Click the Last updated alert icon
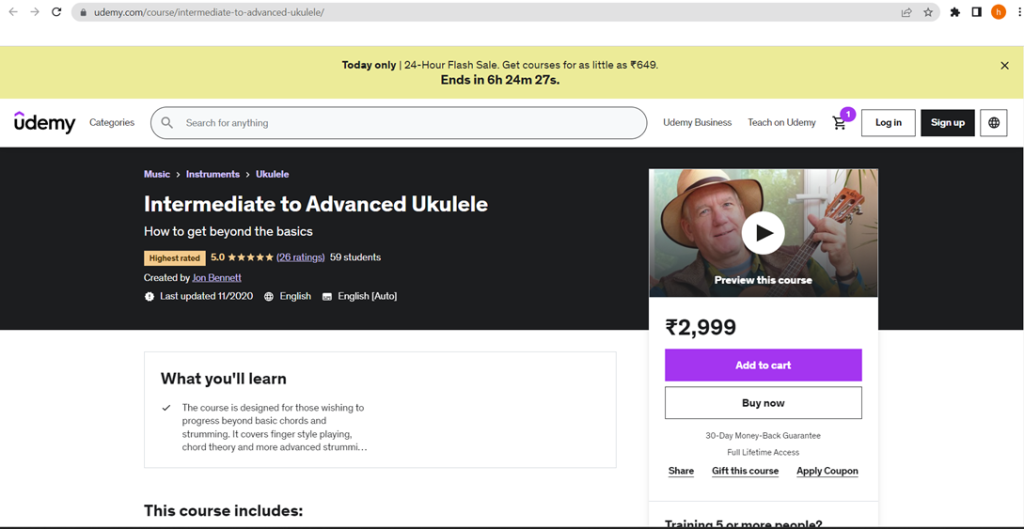1024x529 pixels. pyautogui.click(x=149, y=297)
